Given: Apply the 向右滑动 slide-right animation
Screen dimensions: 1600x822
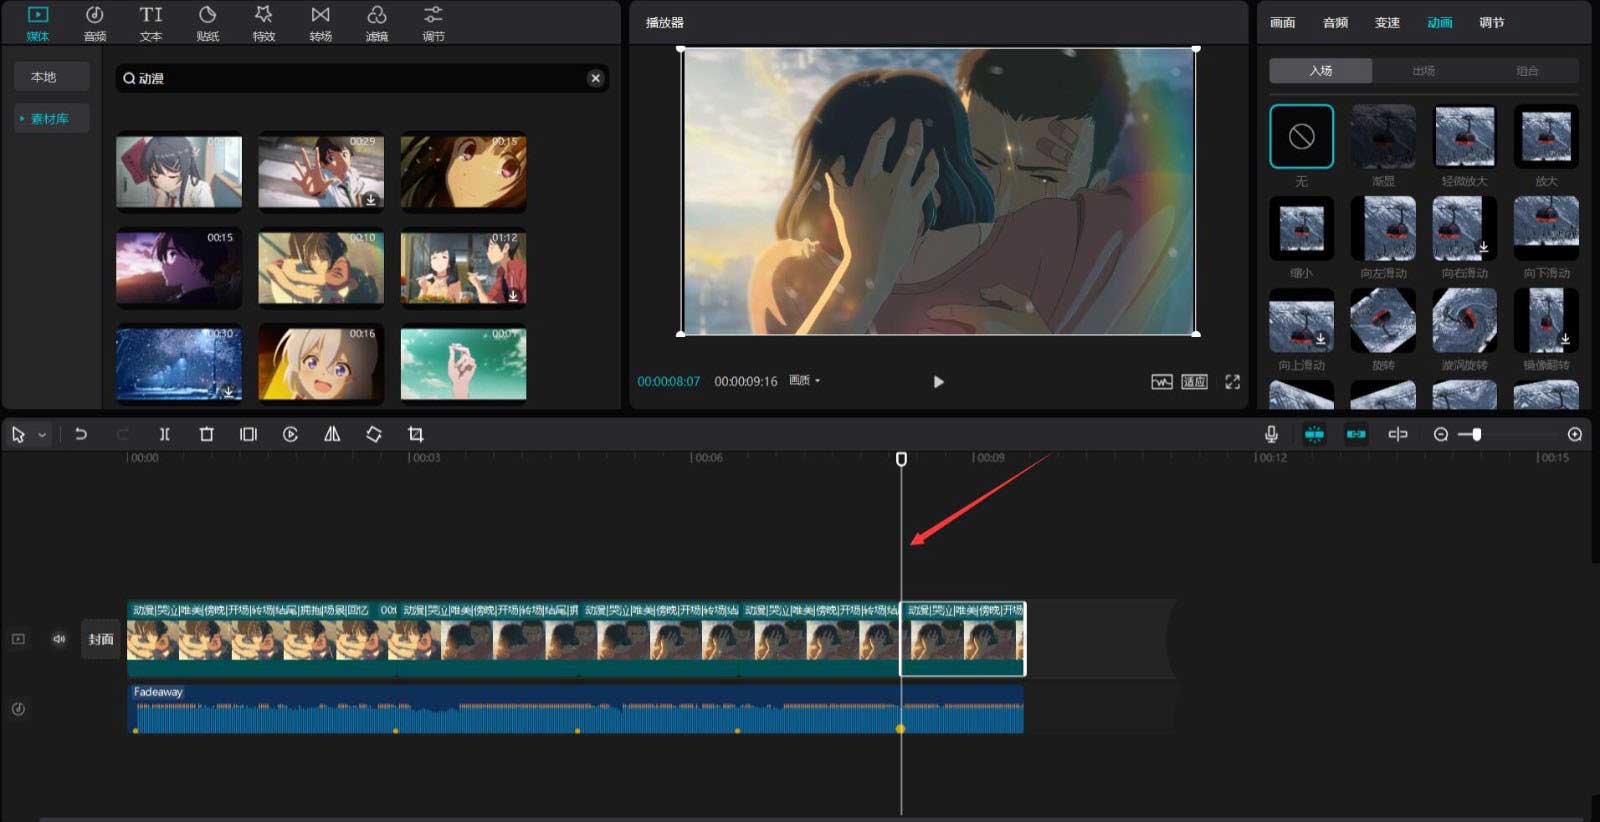Looking at the screenshot, I should point(1465,228).
